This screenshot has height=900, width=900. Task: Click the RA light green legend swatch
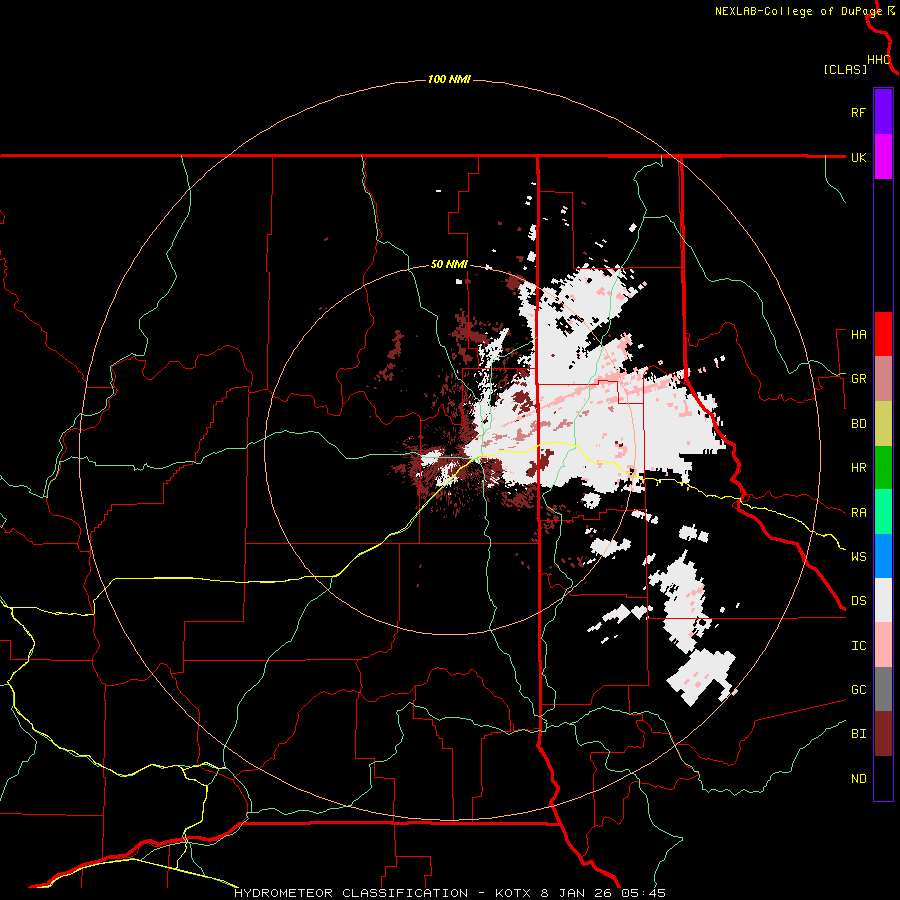pos(883,512)
